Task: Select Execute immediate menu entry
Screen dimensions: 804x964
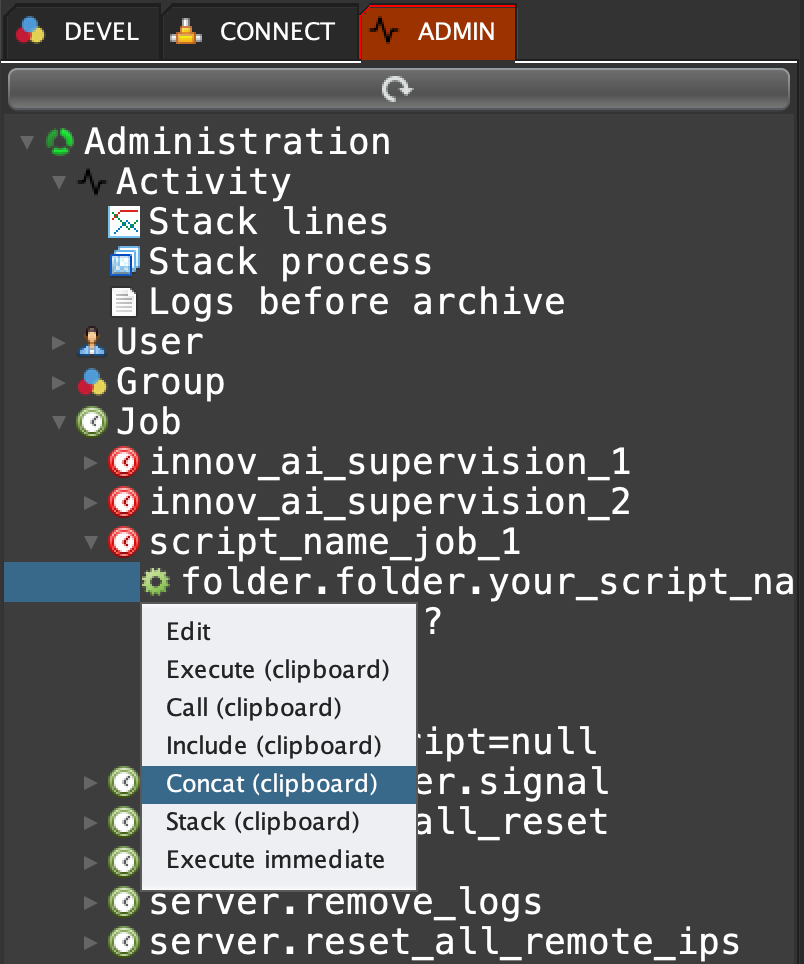Action: coord(275,860)
